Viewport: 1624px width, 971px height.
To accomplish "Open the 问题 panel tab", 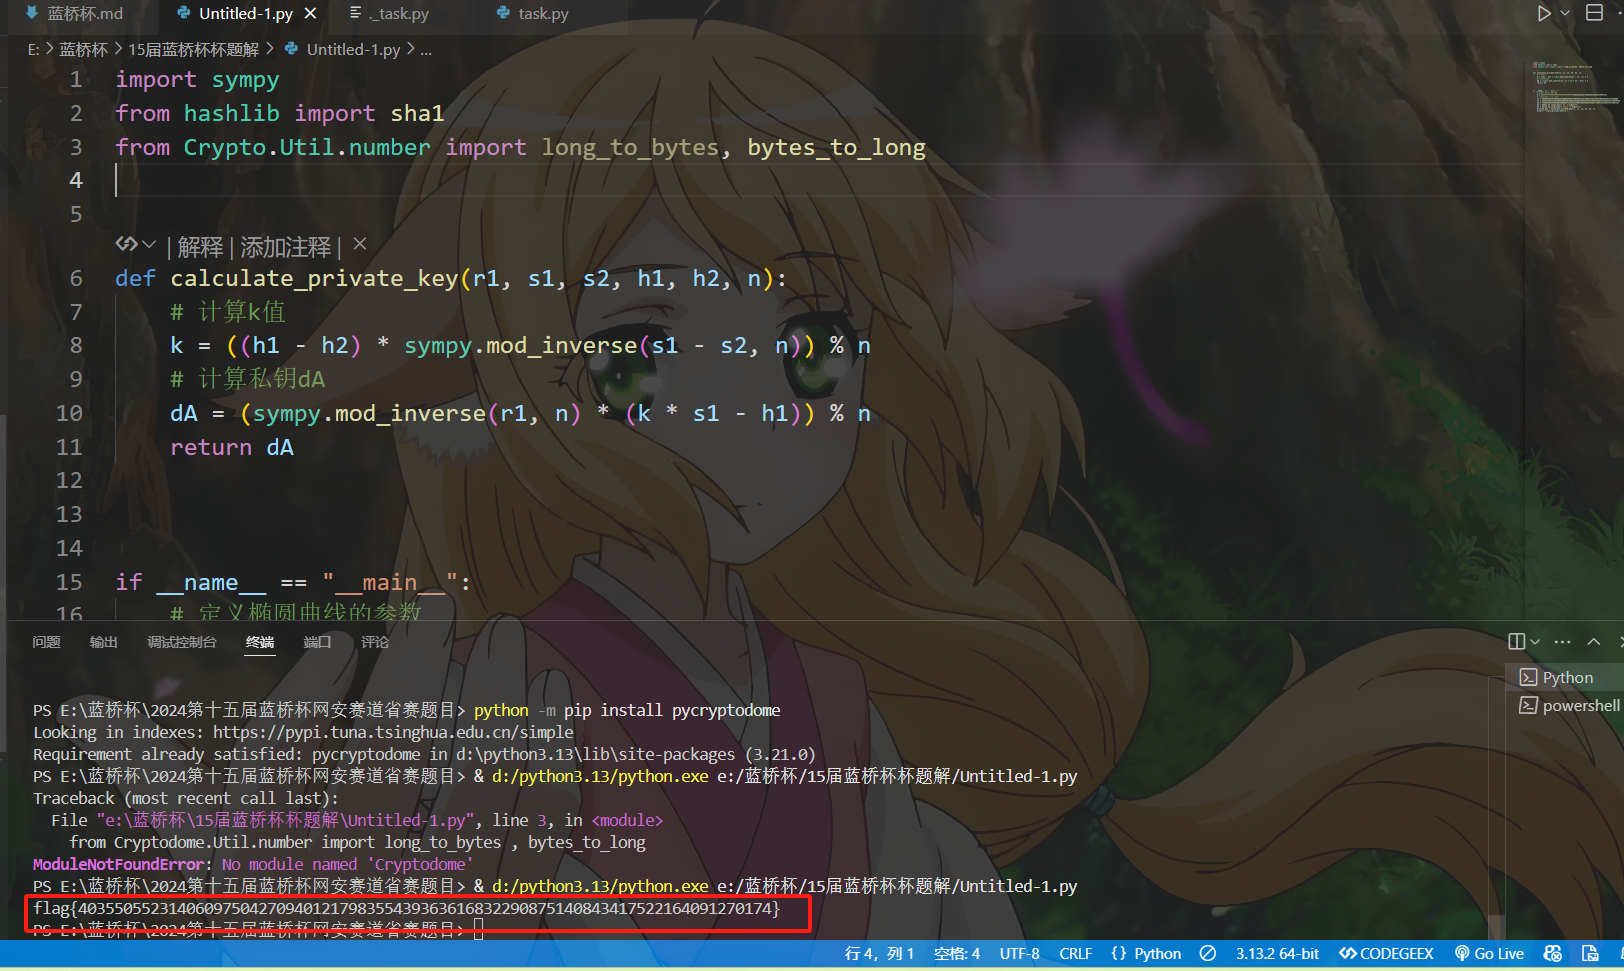I will point(46,642).
